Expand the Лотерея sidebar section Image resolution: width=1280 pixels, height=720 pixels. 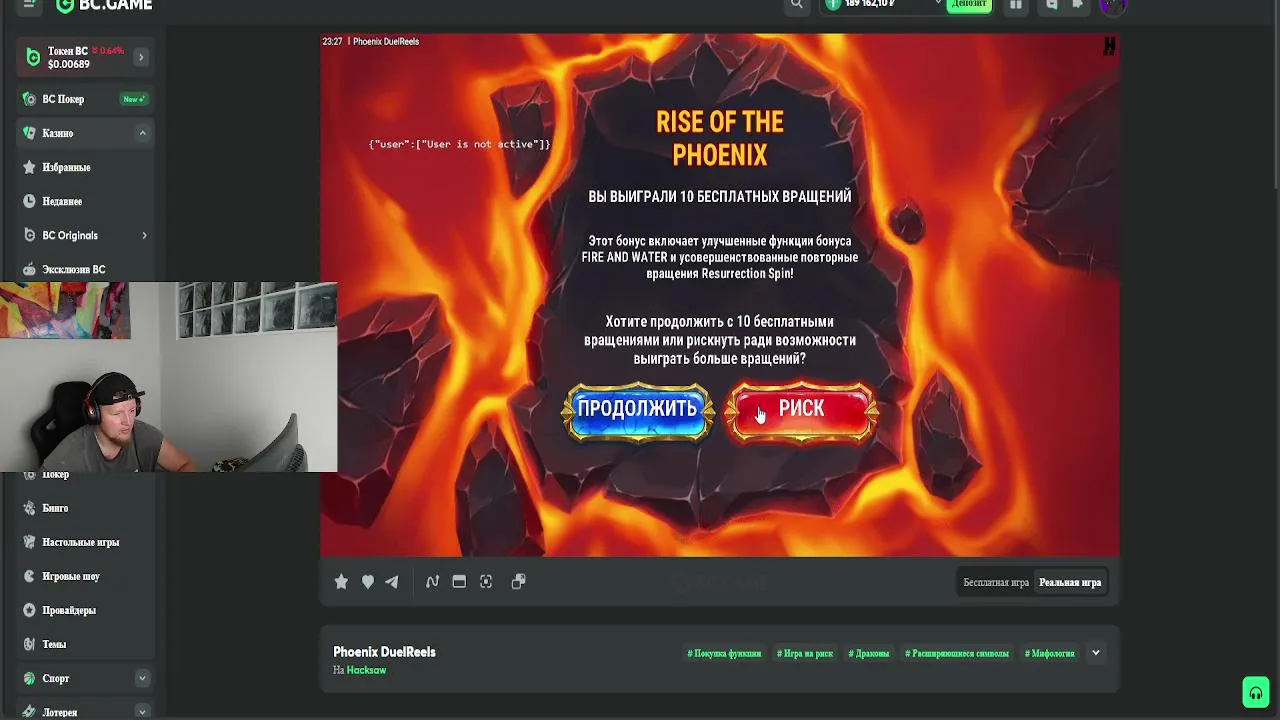(142, 712)
